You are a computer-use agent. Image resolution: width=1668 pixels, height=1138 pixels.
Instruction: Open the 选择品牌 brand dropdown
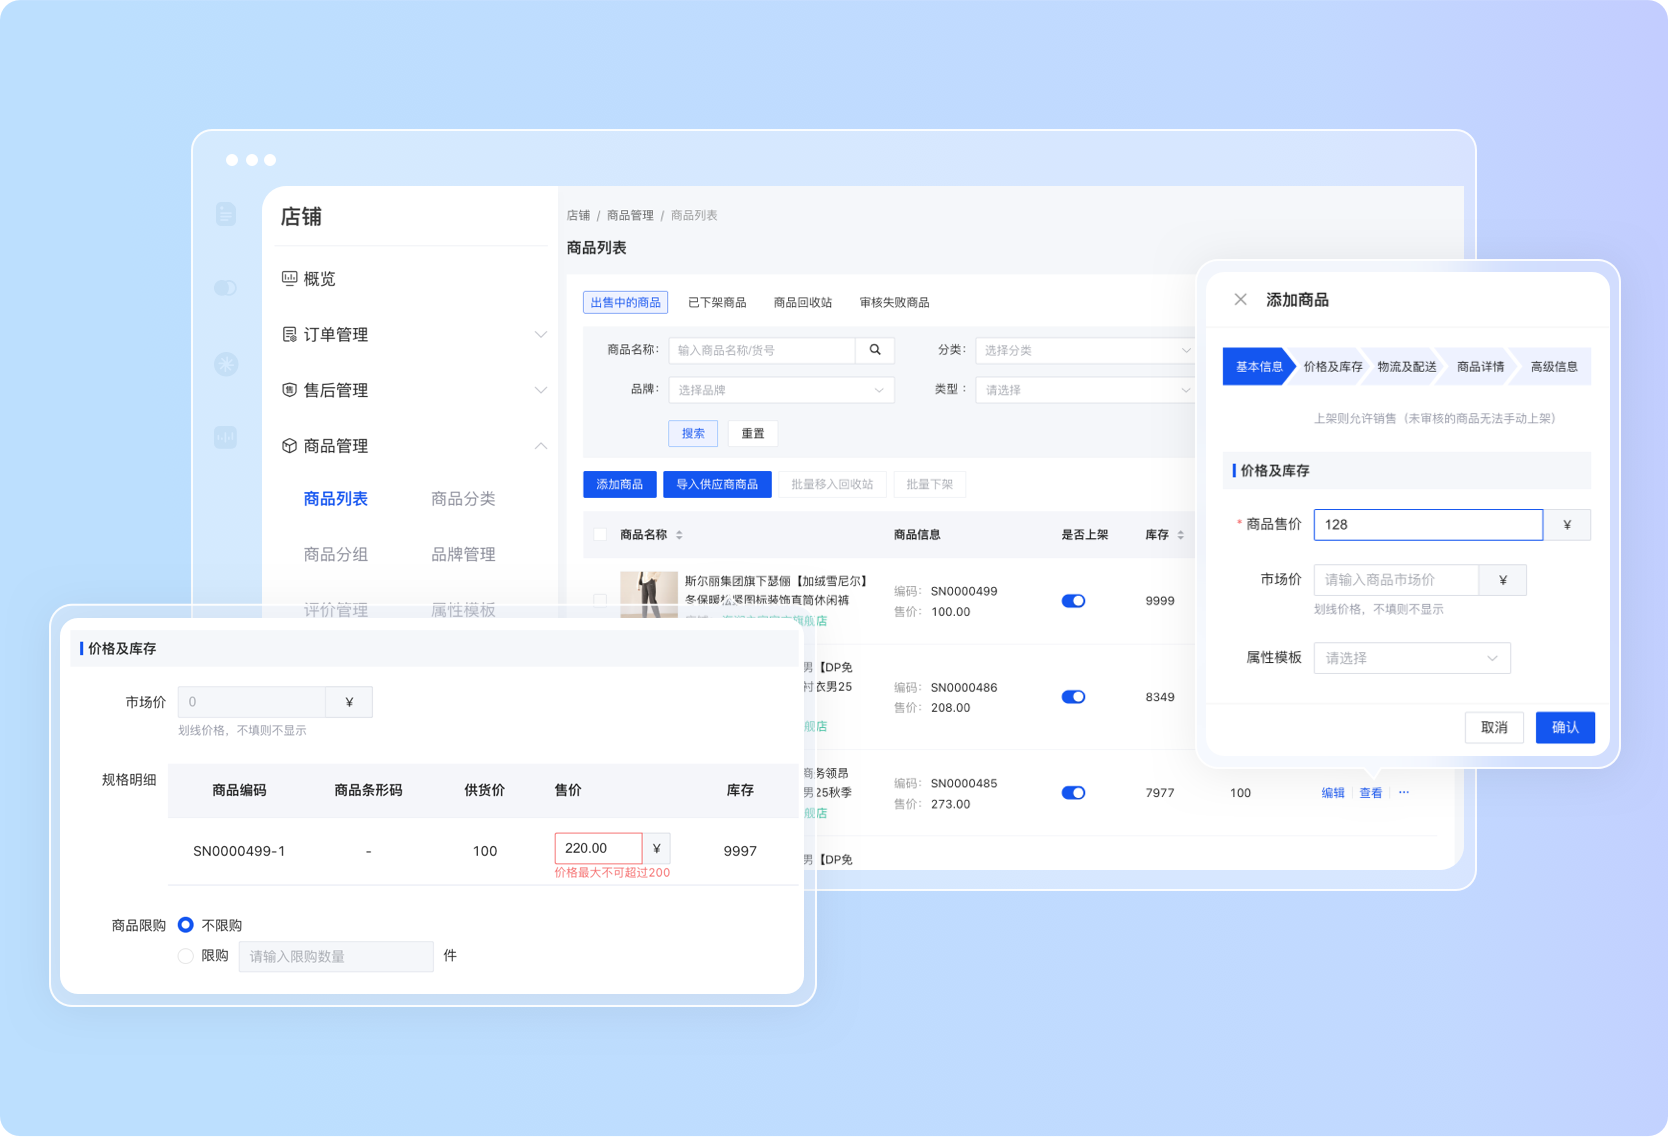(x=780, y=390)
